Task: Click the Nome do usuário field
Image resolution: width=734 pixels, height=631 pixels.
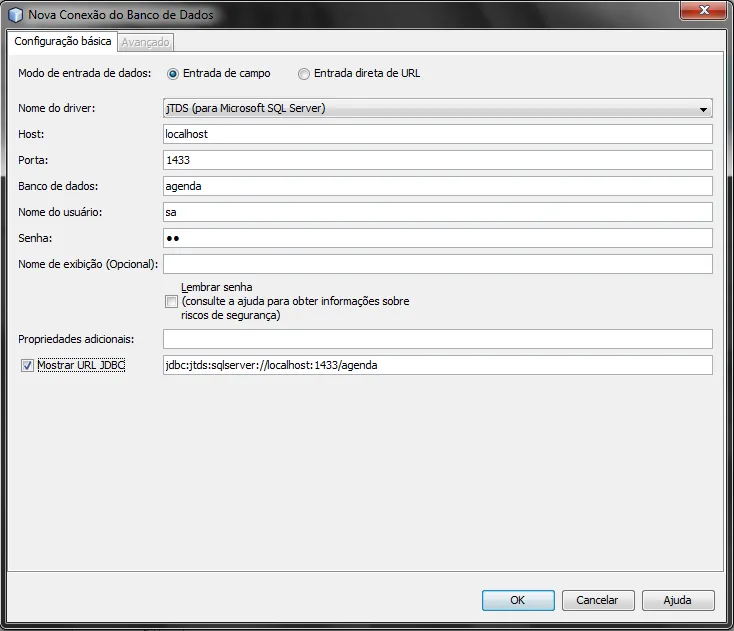Action: click(x=438, y=213)
